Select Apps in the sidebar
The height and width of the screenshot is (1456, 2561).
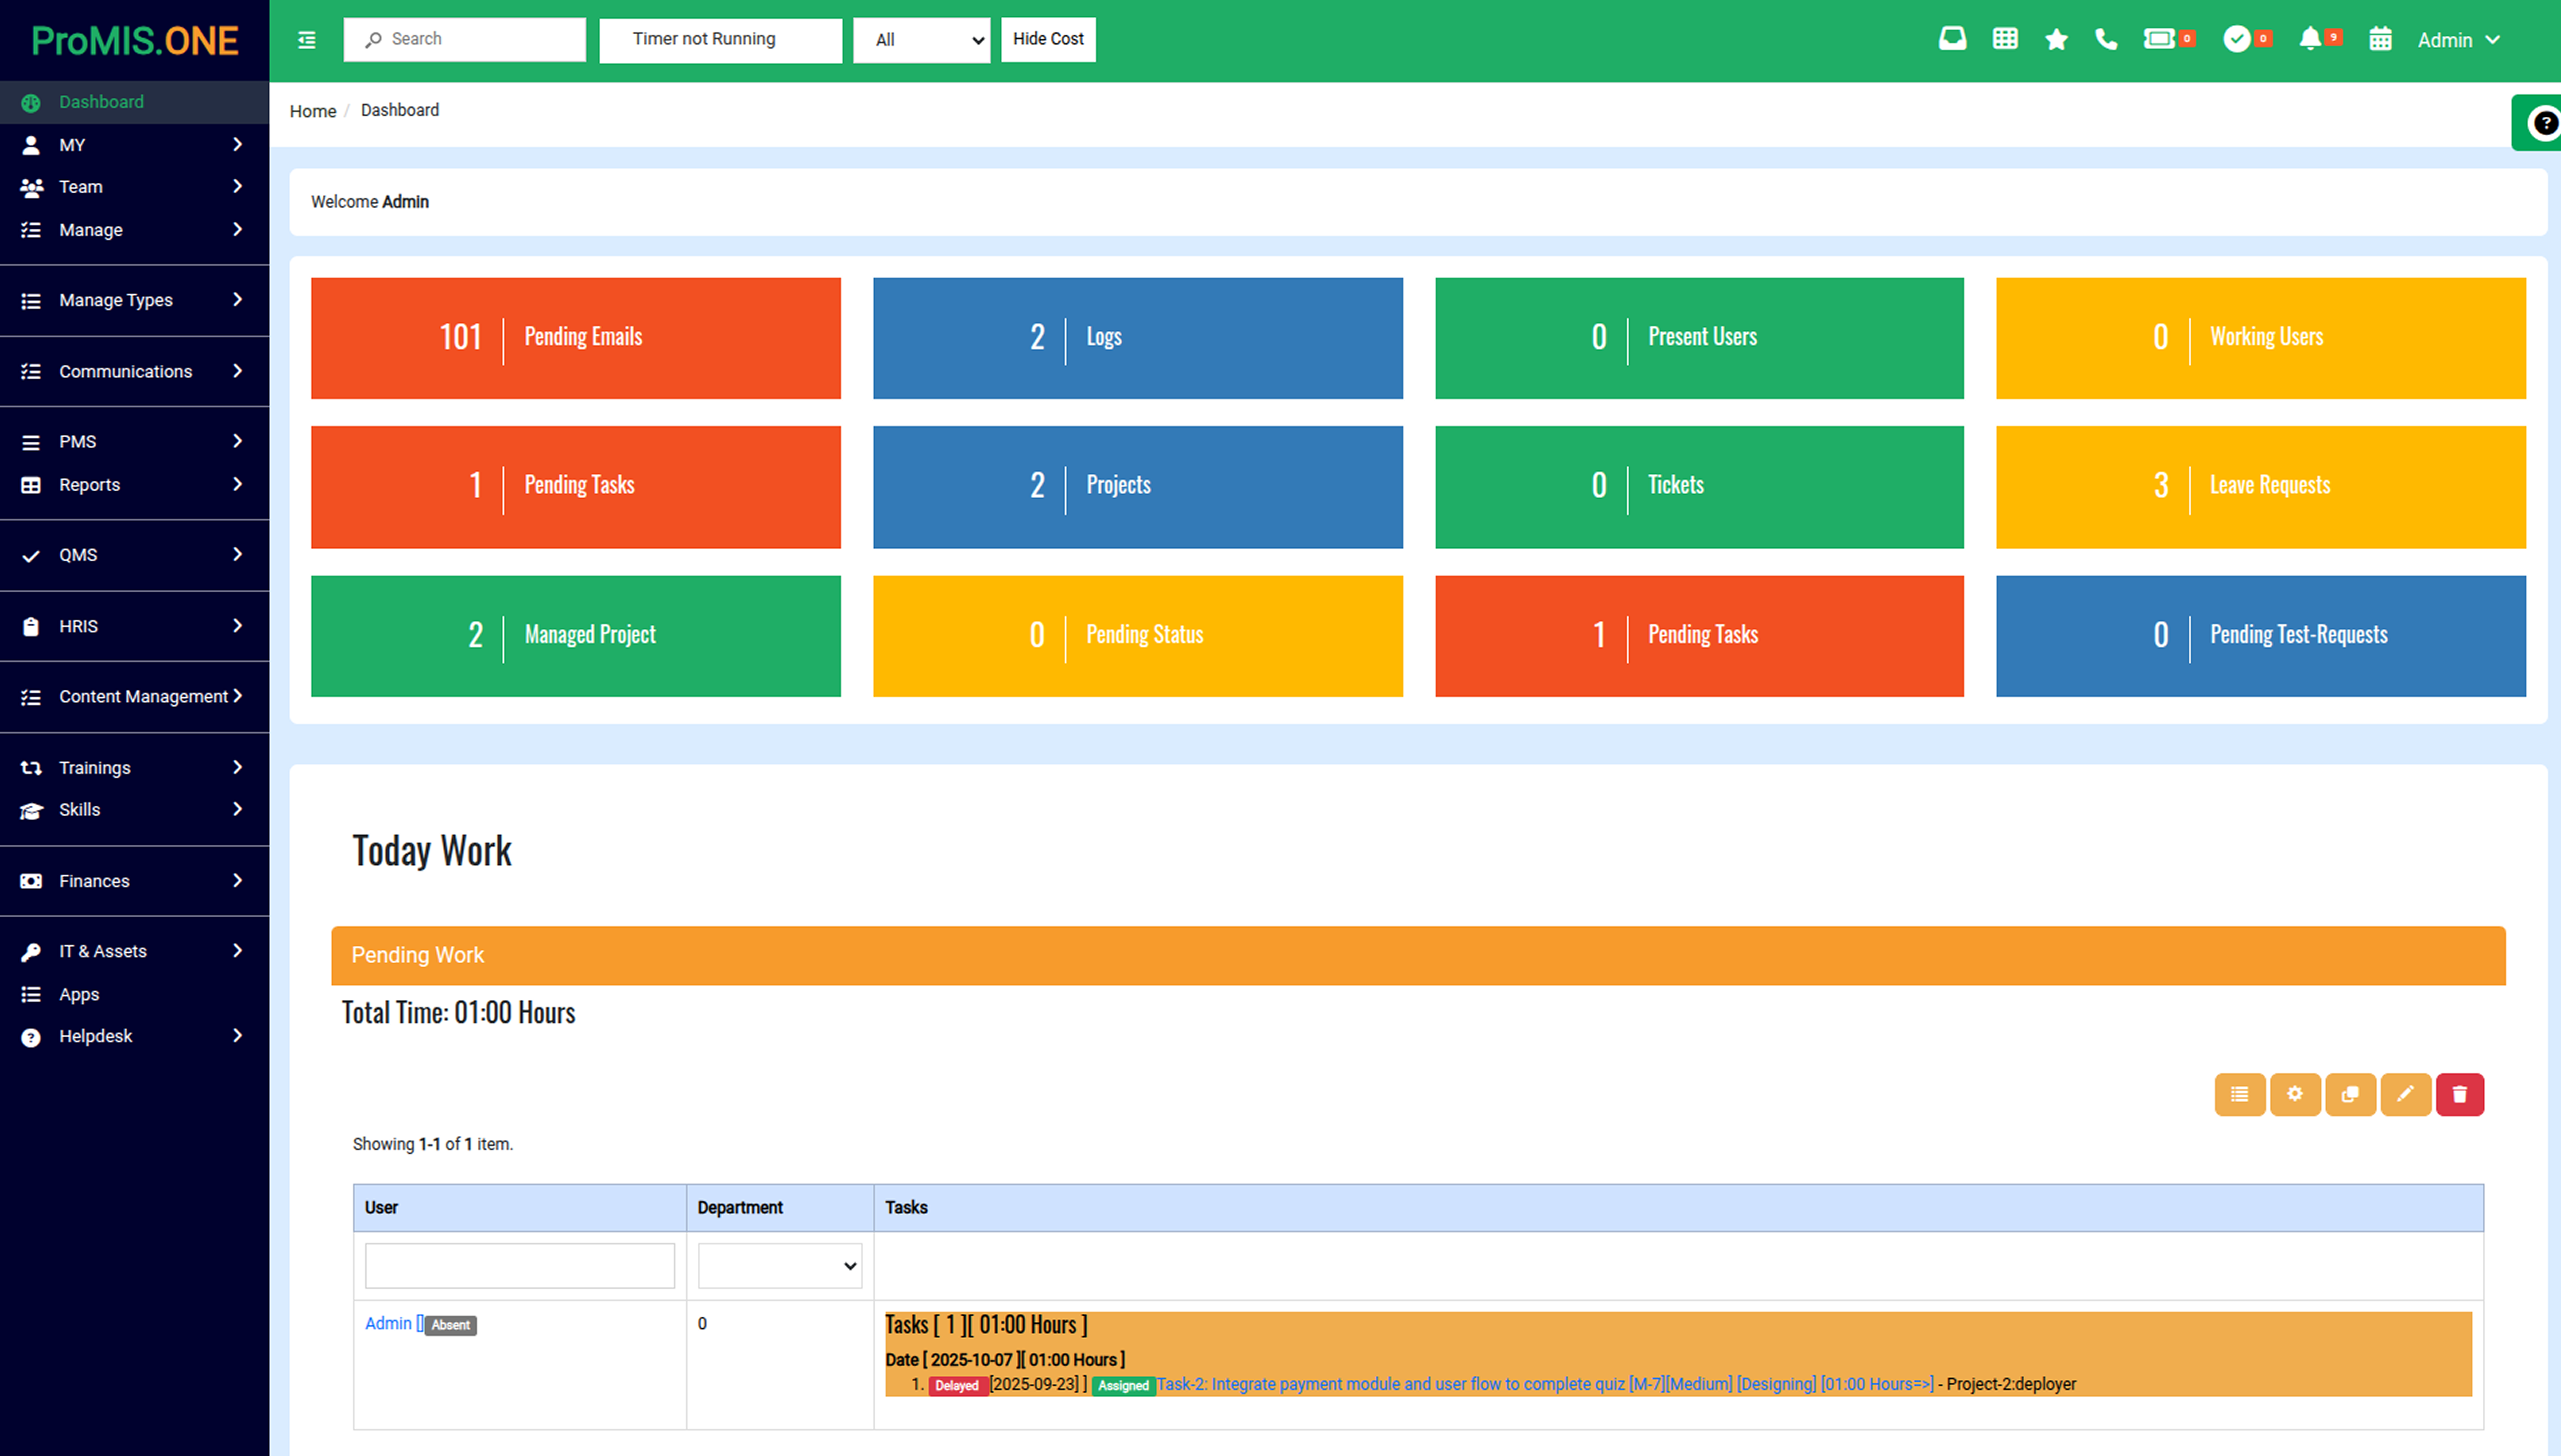tap(79, 994)
